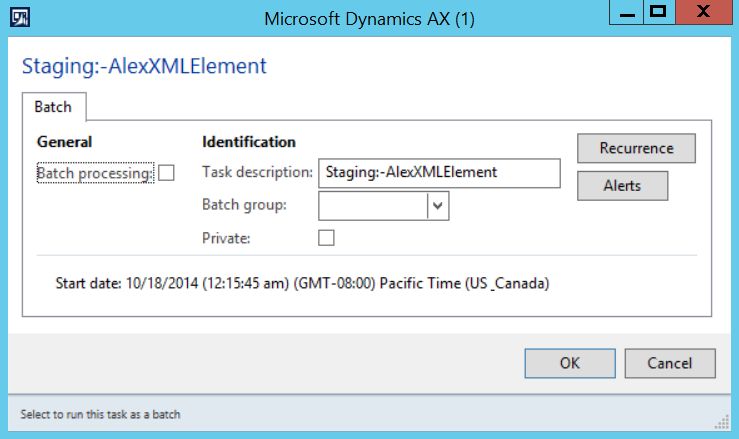
Task: Confirm the dialog with OK
Action: click(x=569, y=363)
